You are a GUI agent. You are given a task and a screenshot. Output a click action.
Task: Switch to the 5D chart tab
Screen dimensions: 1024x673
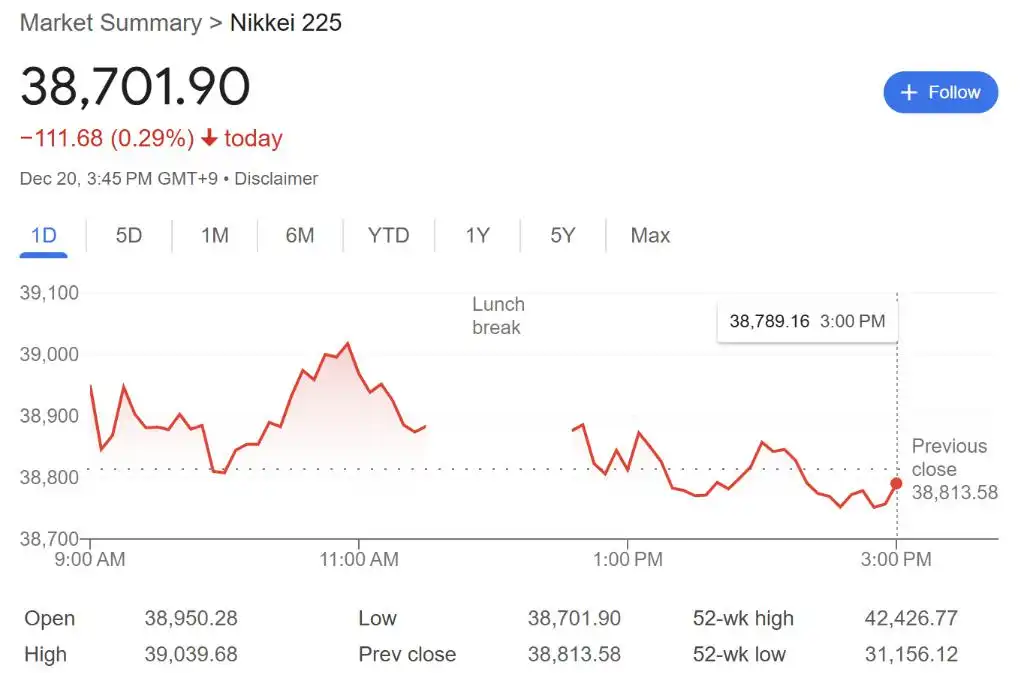pos(129,235)
